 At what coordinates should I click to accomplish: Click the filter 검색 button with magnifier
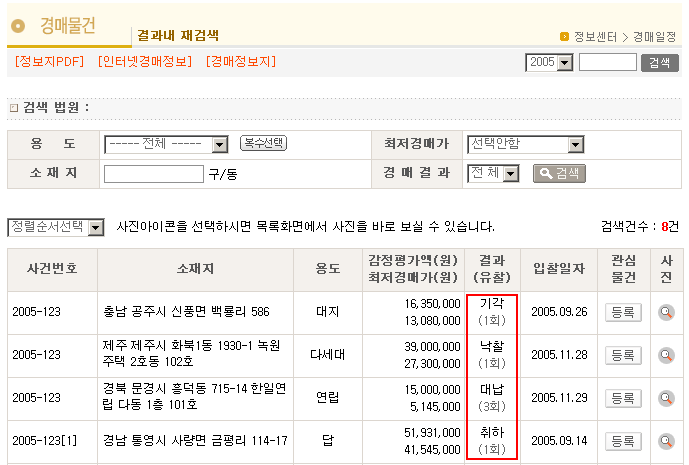(x=559, y=173)
